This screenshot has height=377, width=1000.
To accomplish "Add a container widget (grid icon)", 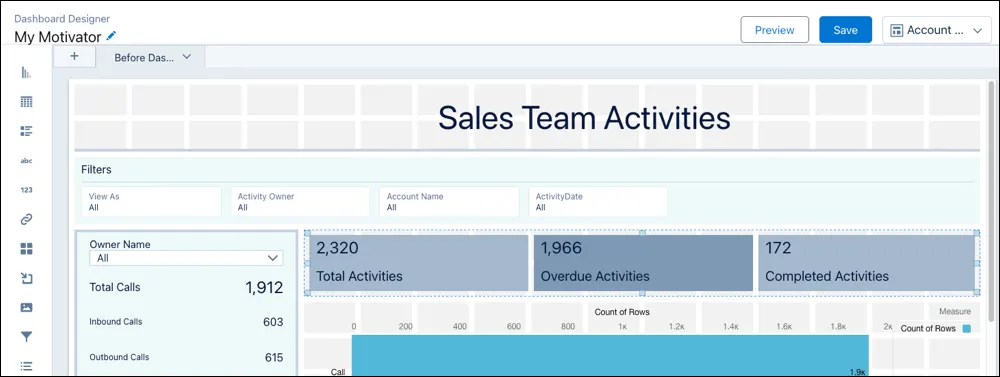I will pos(26,249).
